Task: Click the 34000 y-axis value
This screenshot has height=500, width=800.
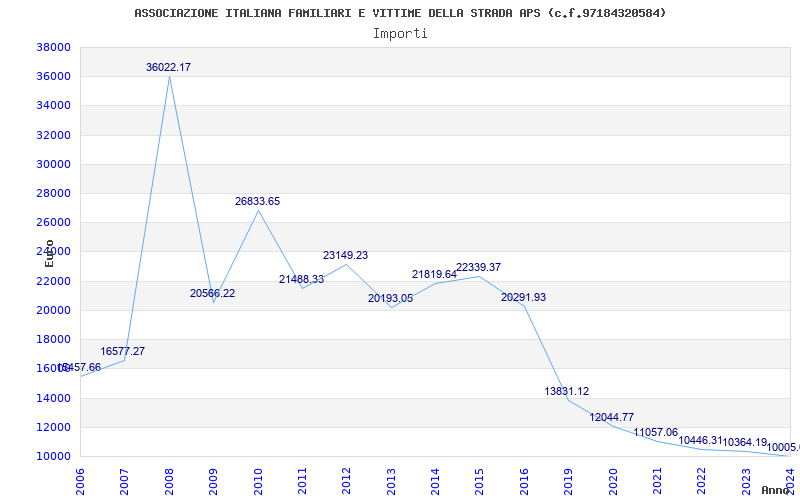Action: point(53,106)
